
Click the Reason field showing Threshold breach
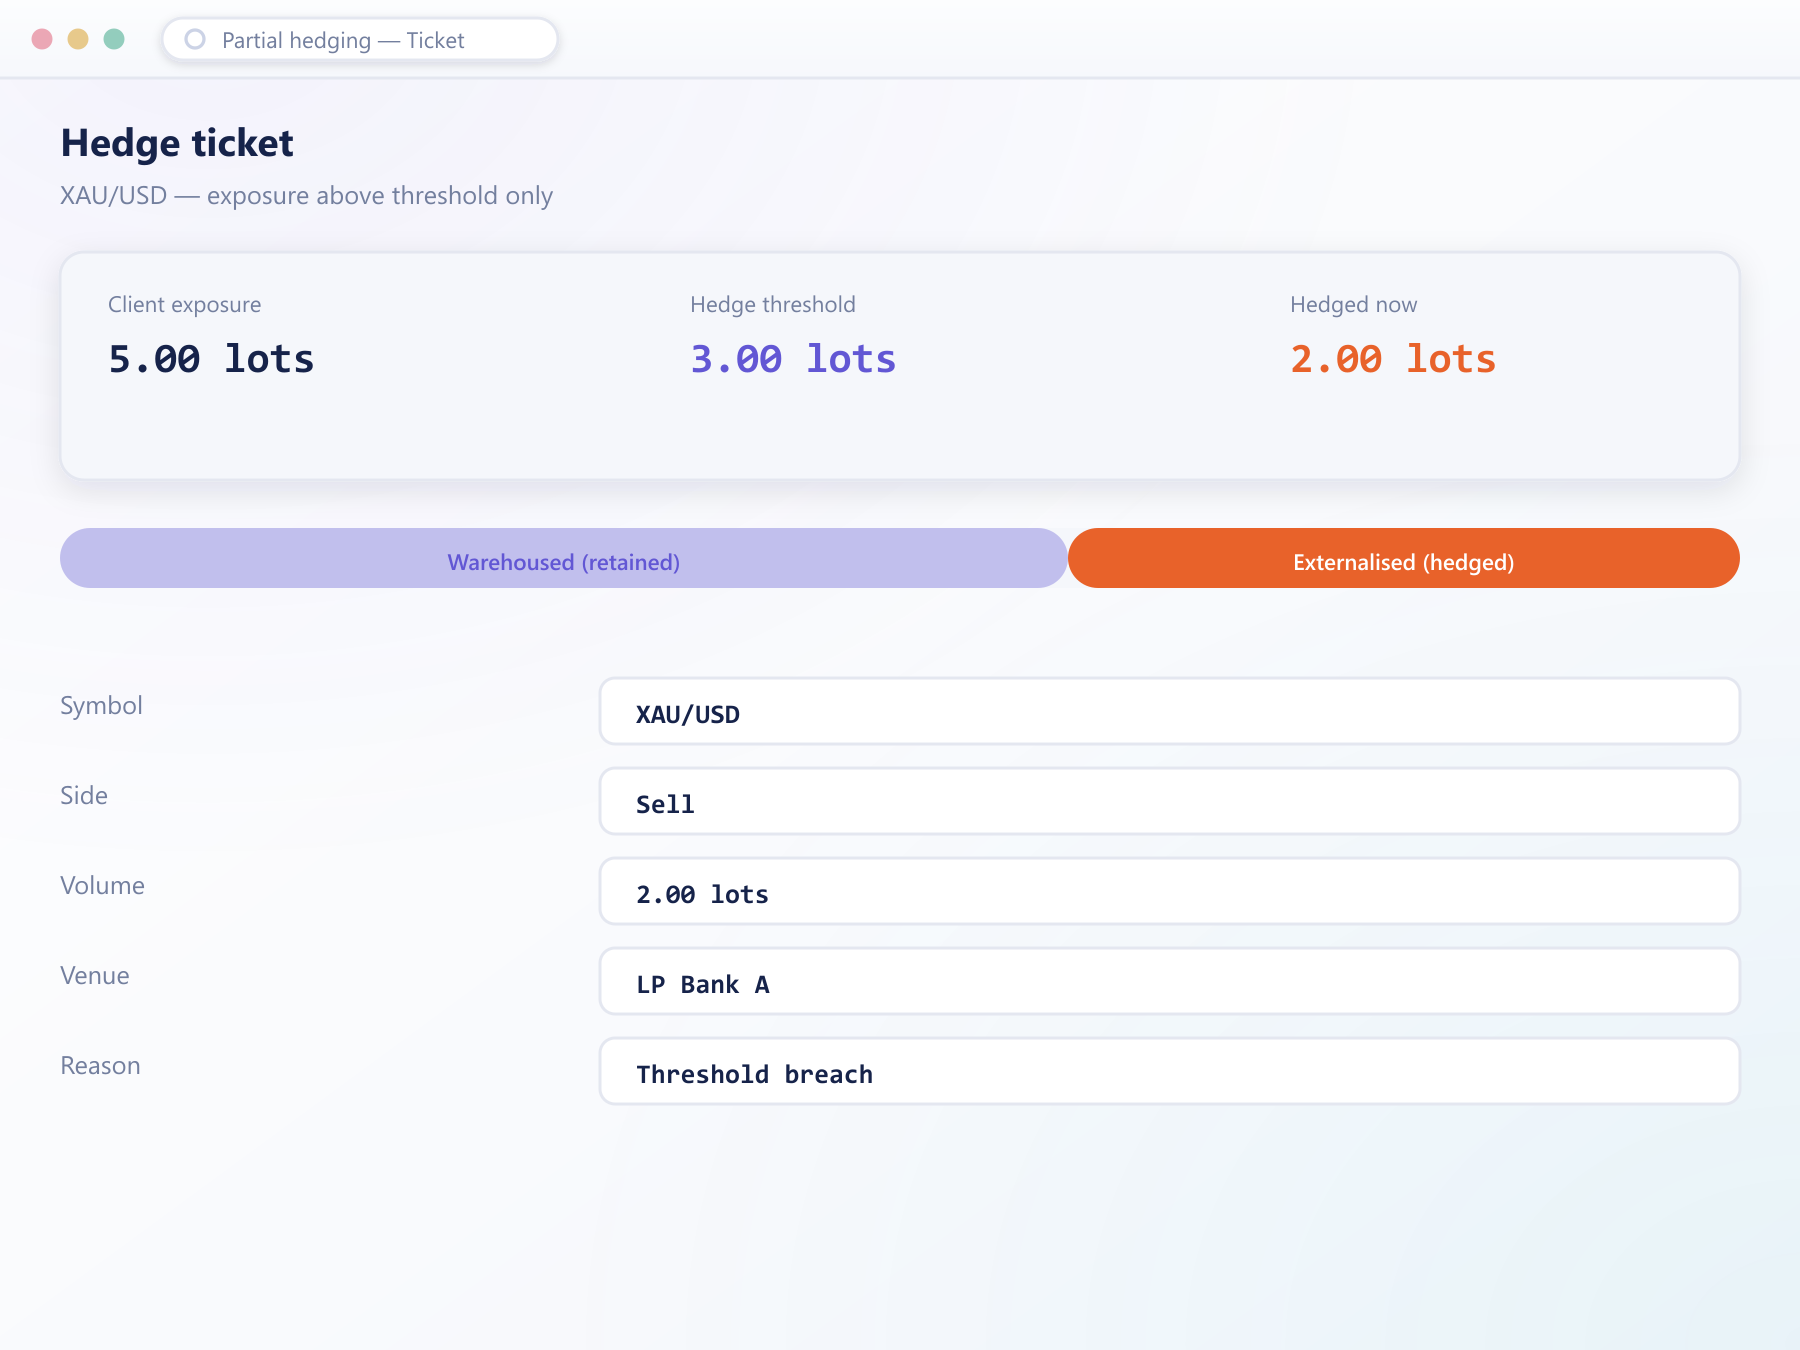pyautogui.click(x=1170, y=1071)
